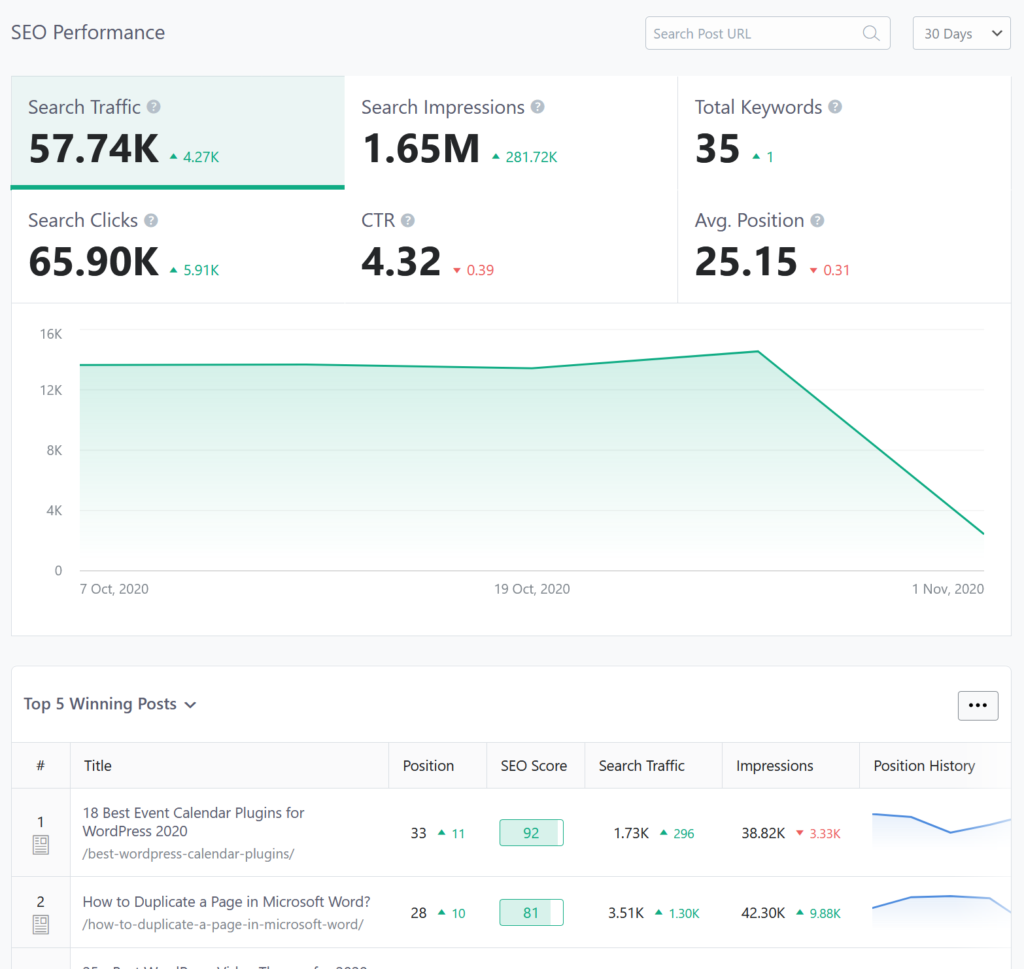Click the post type icon in row 2
The height and width of the screenshot is (969, 1024).
point(40,925)
